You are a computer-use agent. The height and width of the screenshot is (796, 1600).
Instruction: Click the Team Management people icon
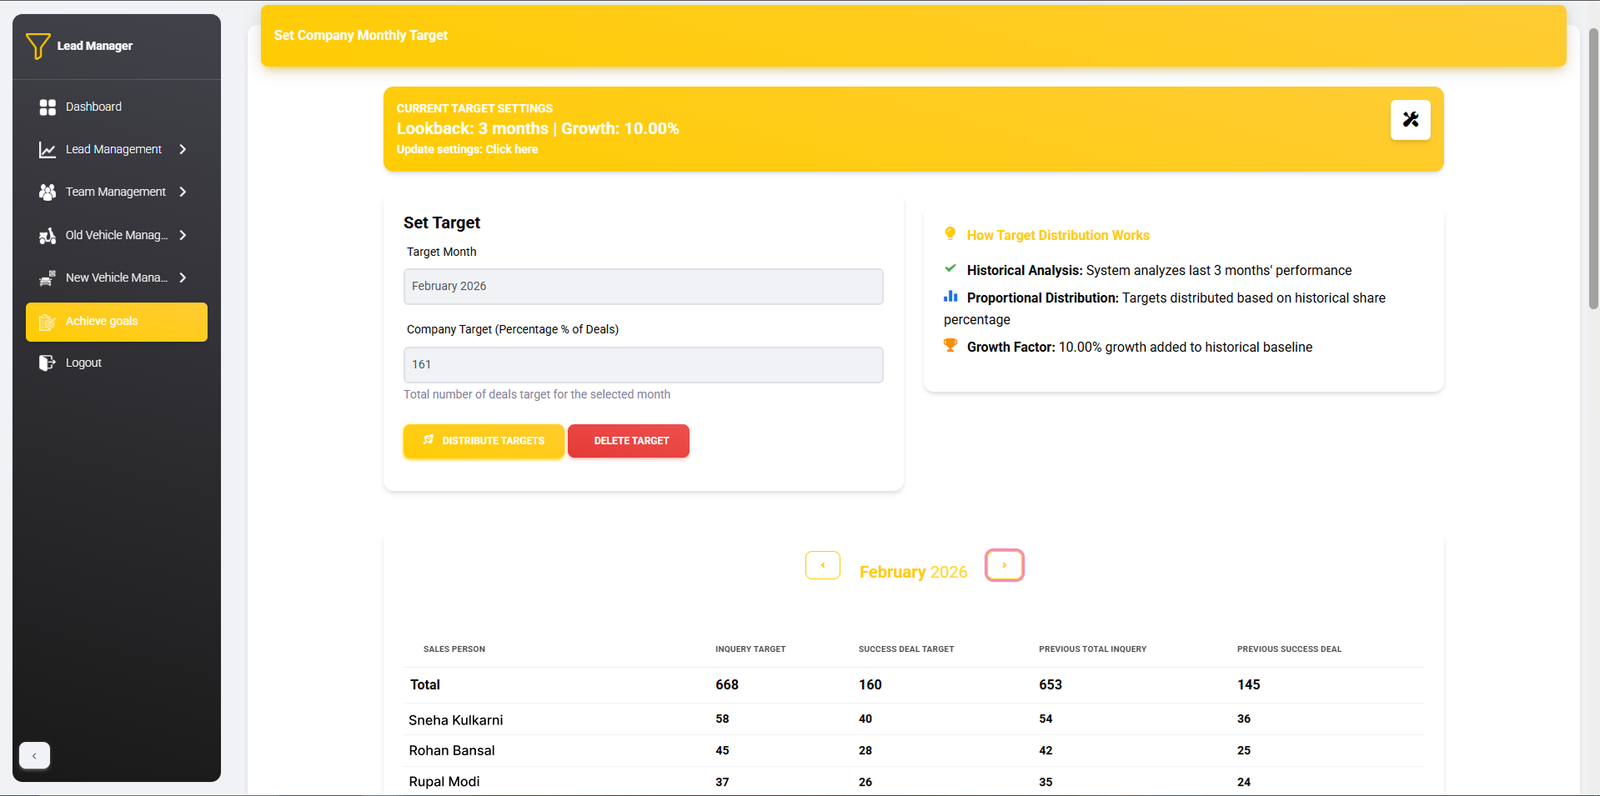tap(47, 192)
